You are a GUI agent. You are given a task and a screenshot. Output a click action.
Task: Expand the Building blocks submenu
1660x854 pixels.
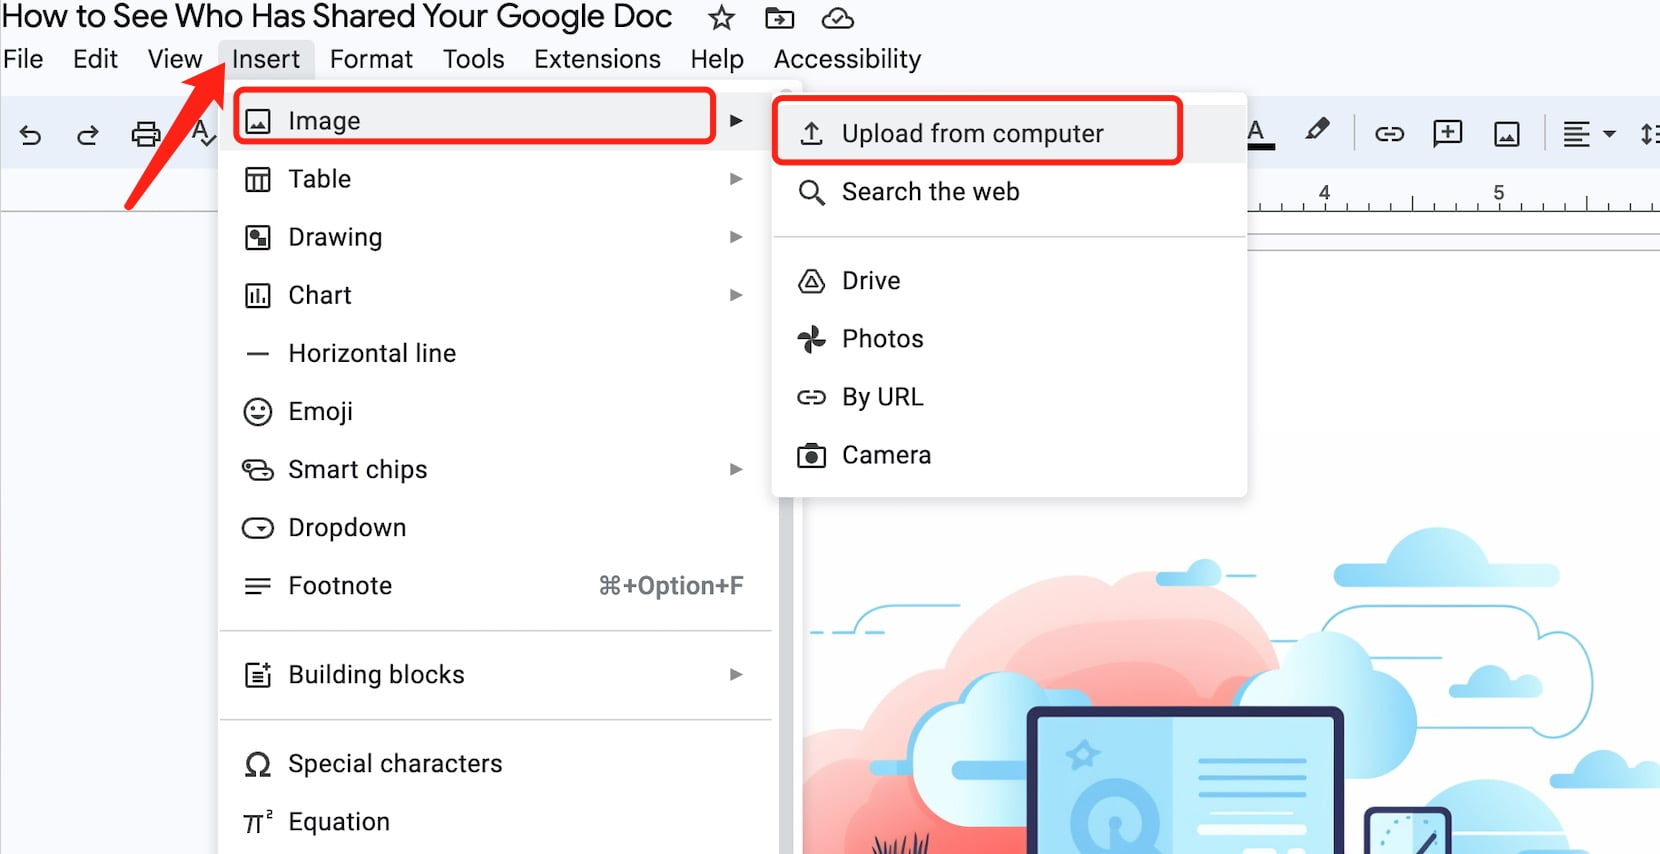pyautogui.click(x=496, y=674)
